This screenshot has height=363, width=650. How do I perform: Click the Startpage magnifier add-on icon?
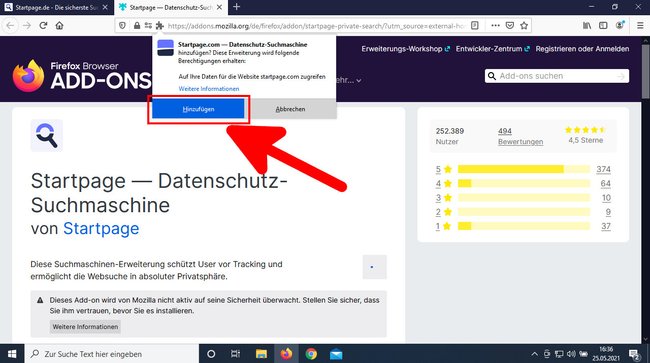click(46, 136)
